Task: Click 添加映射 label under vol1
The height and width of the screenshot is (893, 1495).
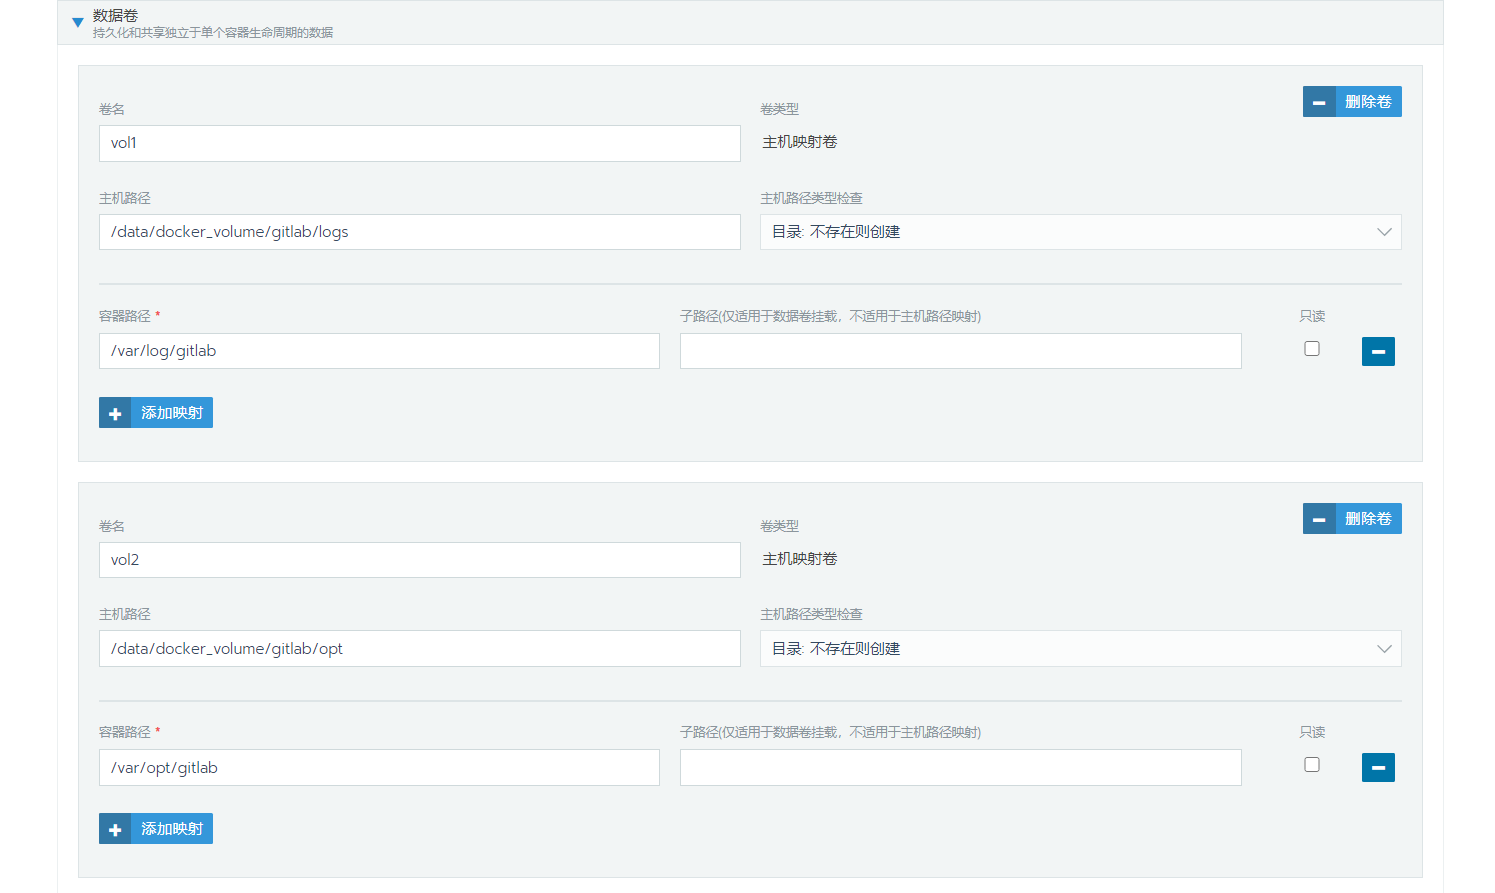Action: click(172, 413)
